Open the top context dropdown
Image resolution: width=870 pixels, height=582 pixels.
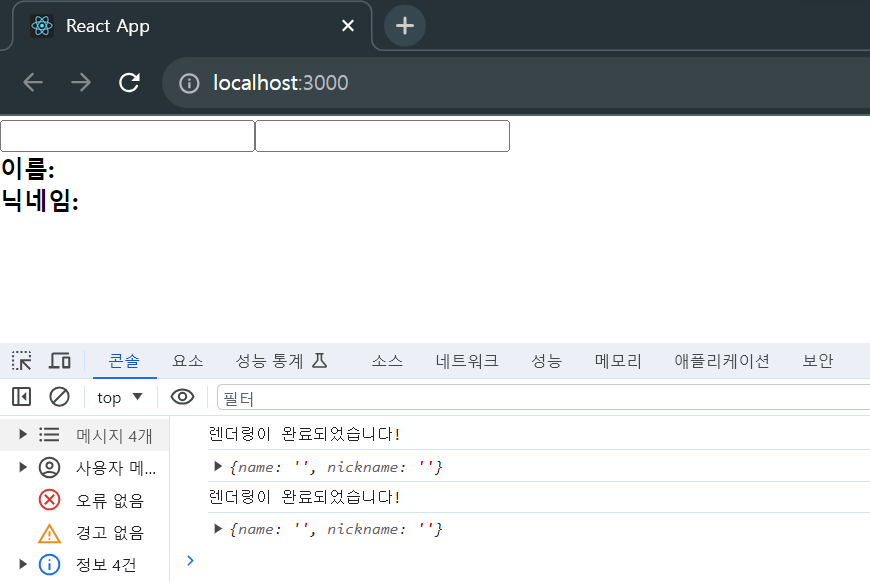[120, 397]
